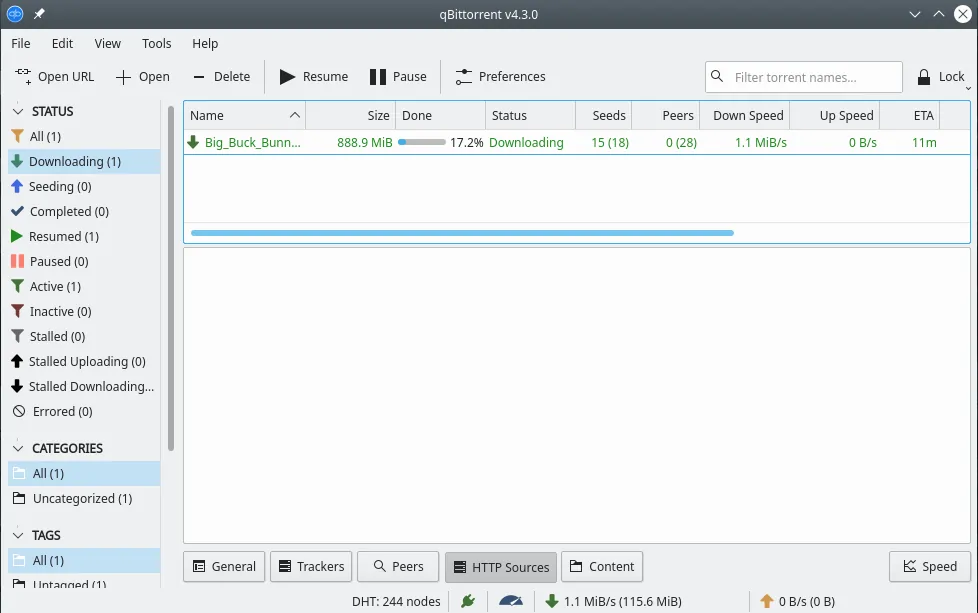Select All (1) under CATEGORIES
978x613 pixels.
tap(84, 473)
